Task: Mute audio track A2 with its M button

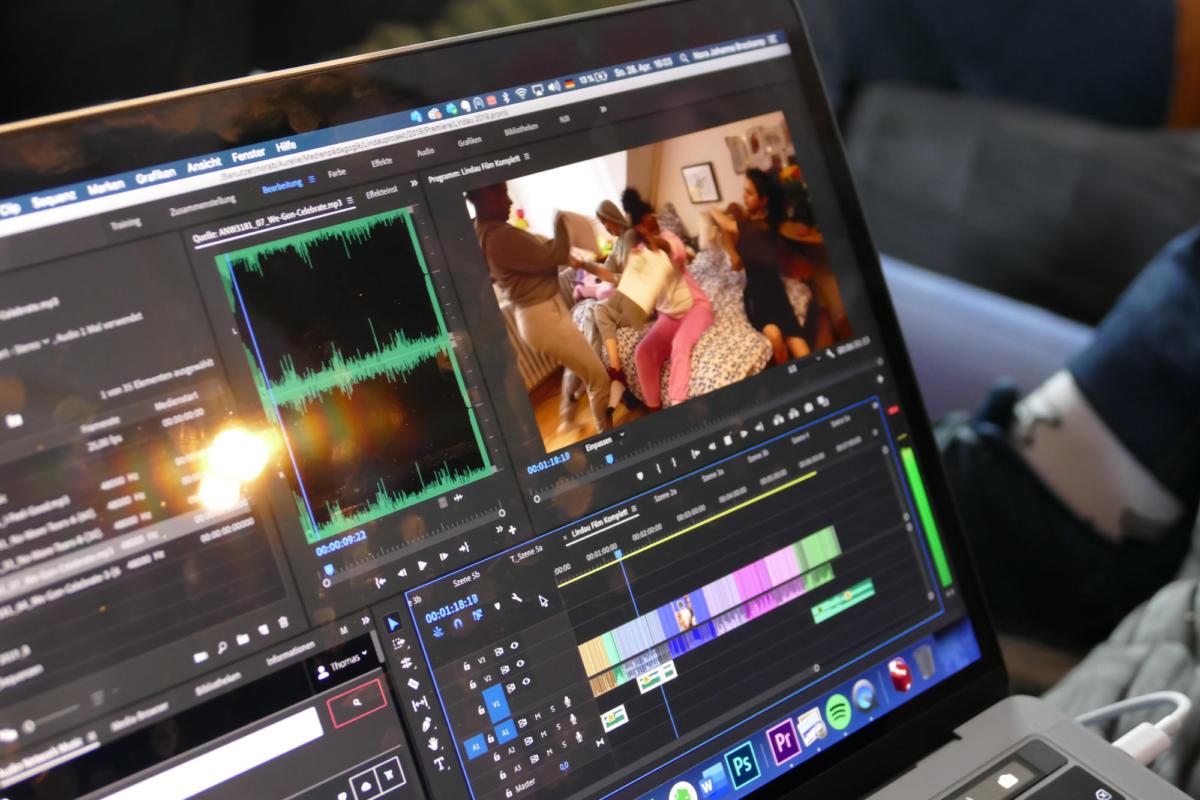Action: 544,734
